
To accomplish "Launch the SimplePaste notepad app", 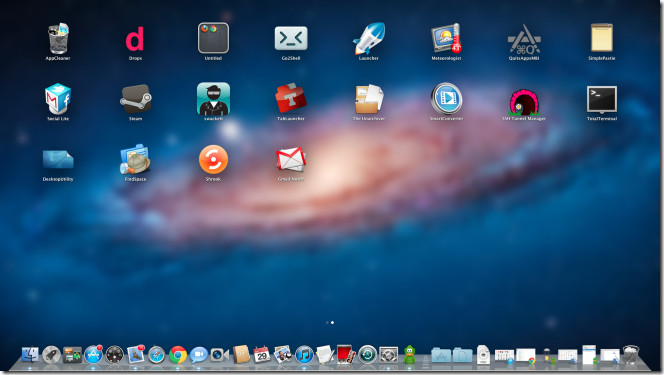I will click(602, 38).
